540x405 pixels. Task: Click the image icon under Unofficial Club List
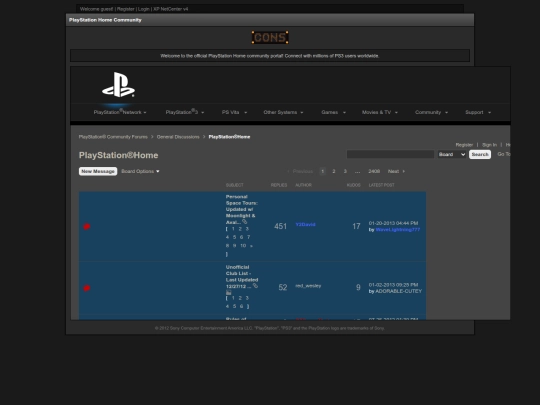point(228,292)
